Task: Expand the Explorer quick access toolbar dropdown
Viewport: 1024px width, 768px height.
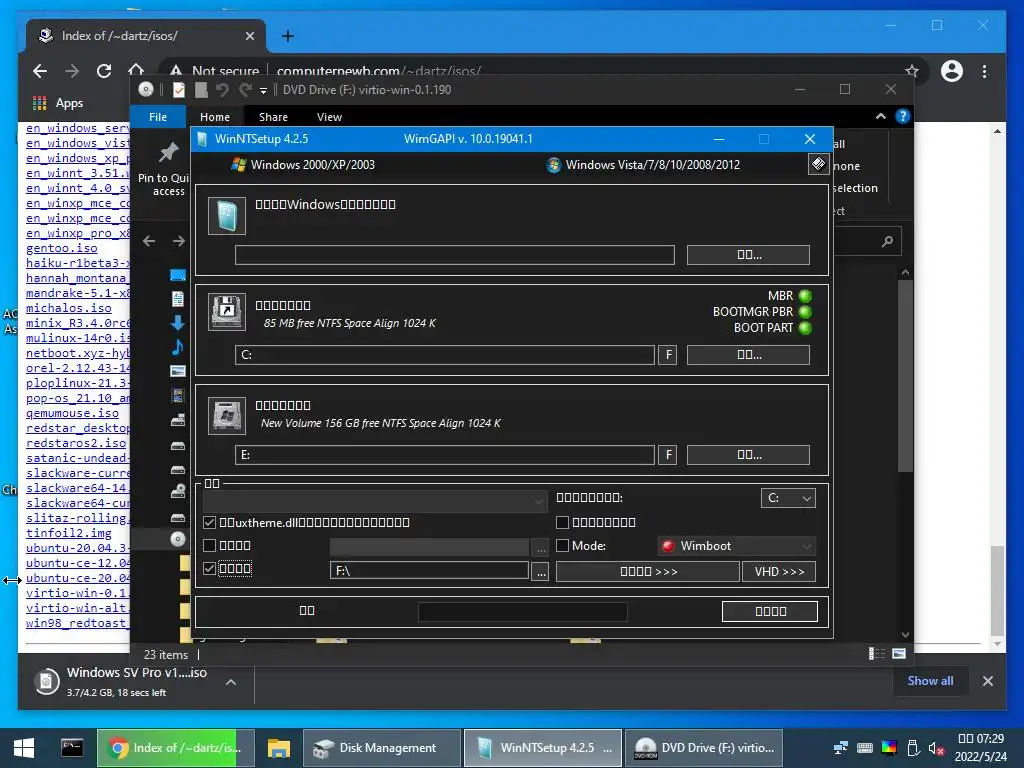Action: (x=263, y=91)
